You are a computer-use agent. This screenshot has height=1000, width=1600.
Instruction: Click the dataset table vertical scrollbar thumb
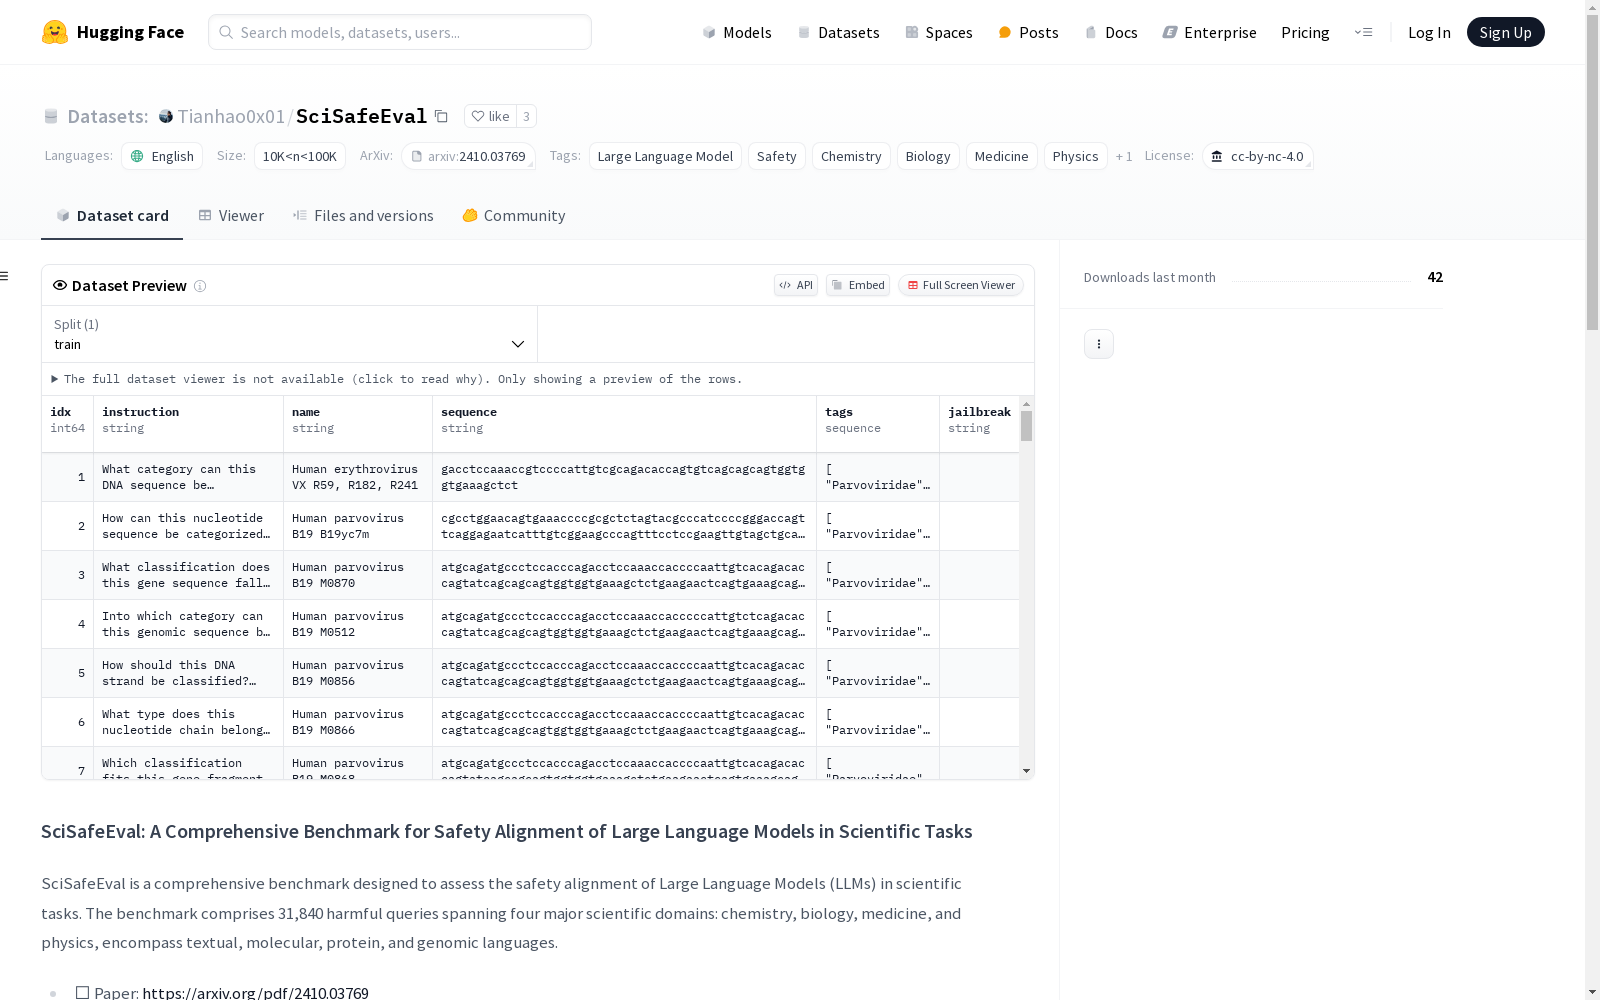(1026, 426)
